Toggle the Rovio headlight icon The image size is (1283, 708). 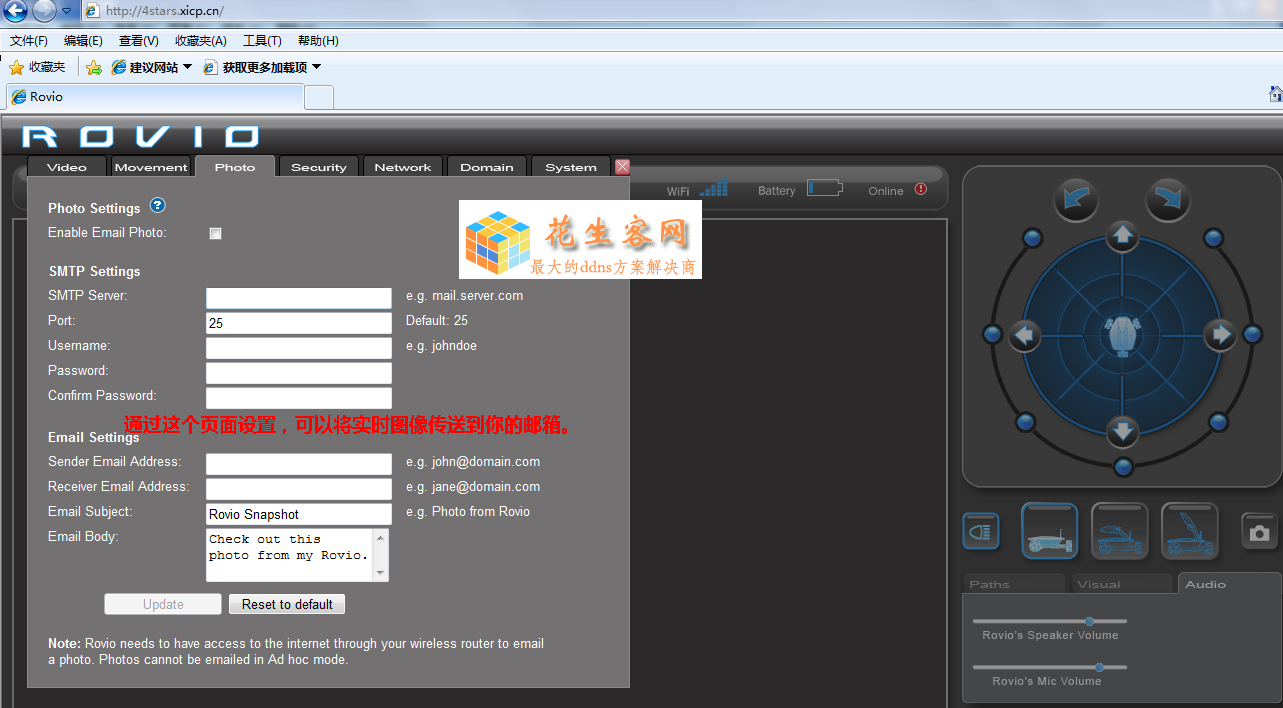(x=981, y=531)
